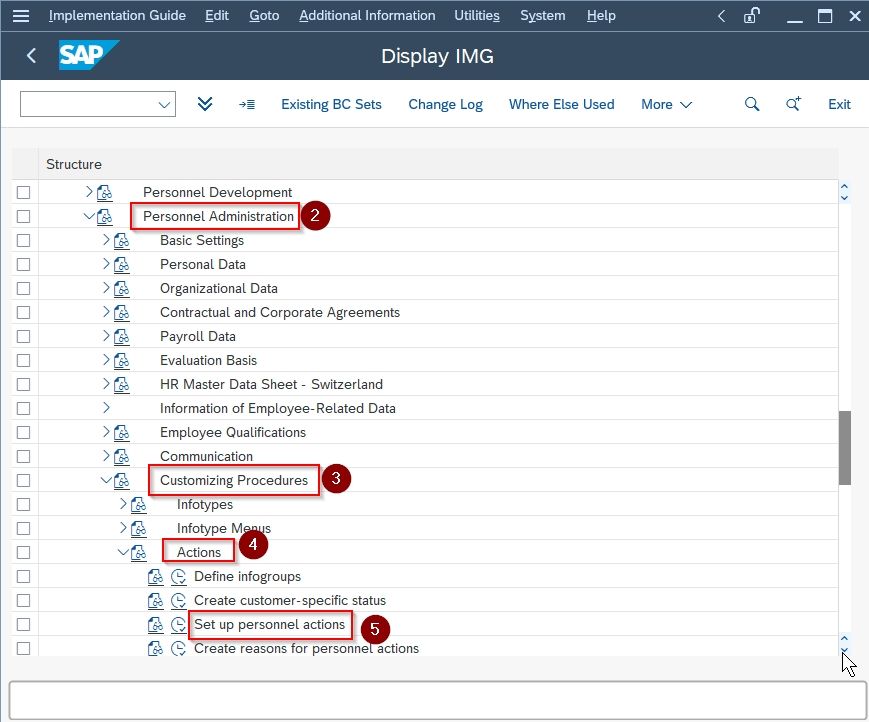
Task: Open documentation icon for Customizing Procedures
Action: pyautogui.click(x=121, y=480)
